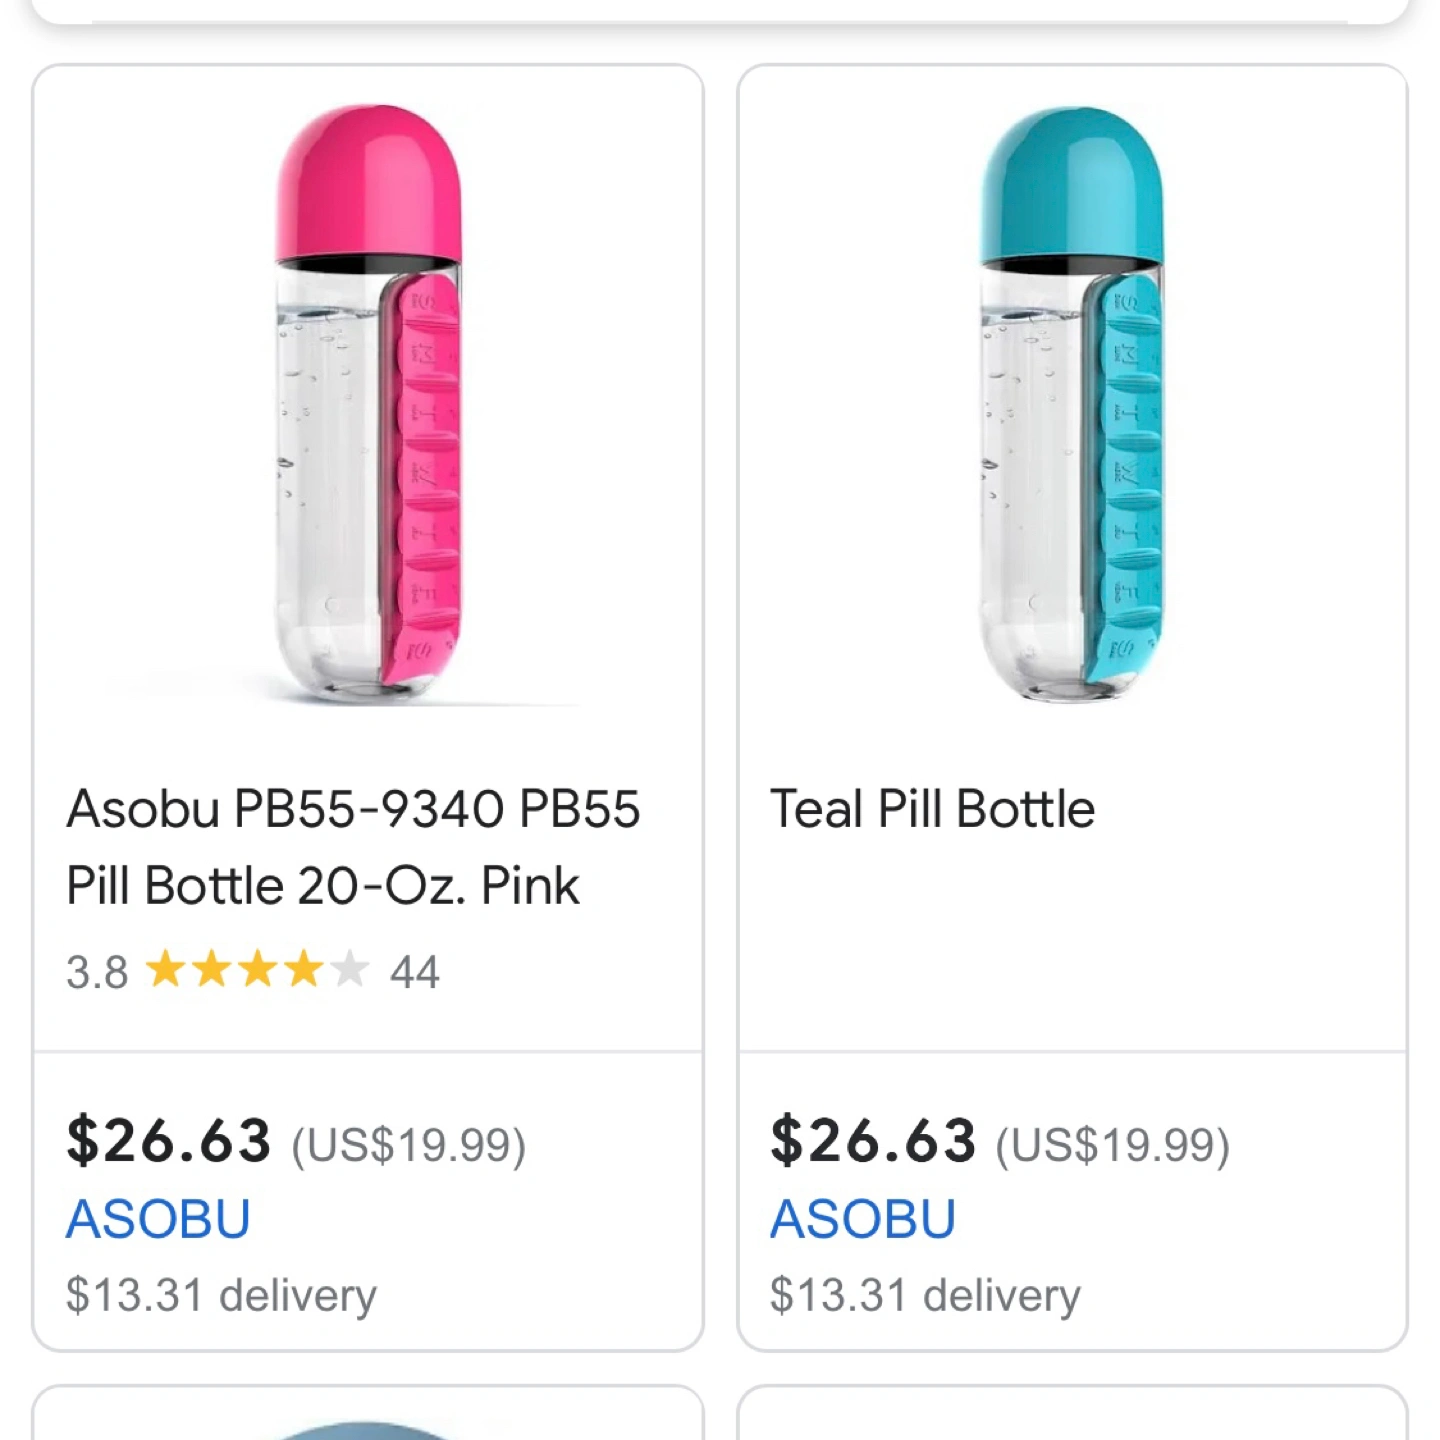Image resolution: width=1440 pixels, height=1440 pixels.
Task: Open the pink Asobu pill bottle image
Action: (x=368, y=405)
